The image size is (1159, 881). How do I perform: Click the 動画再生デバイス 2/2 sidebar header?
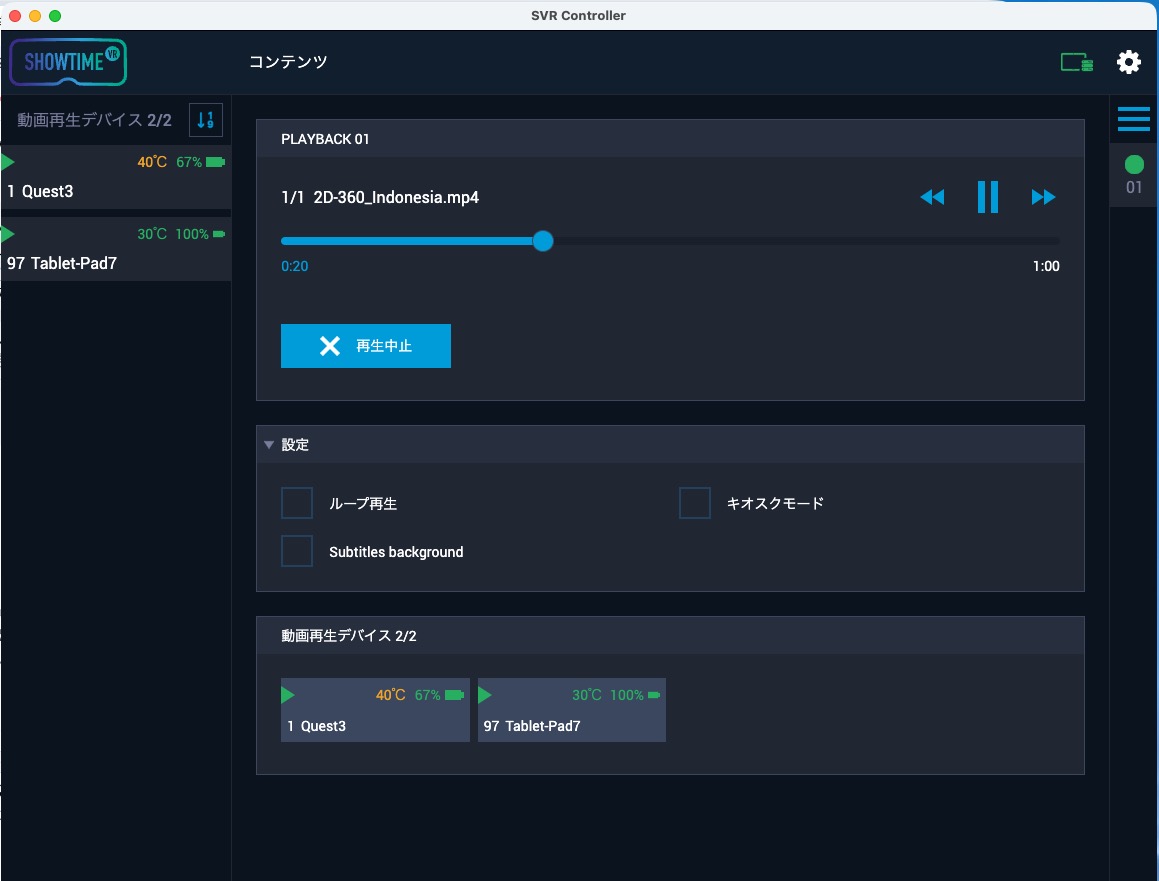coord(95,120)
